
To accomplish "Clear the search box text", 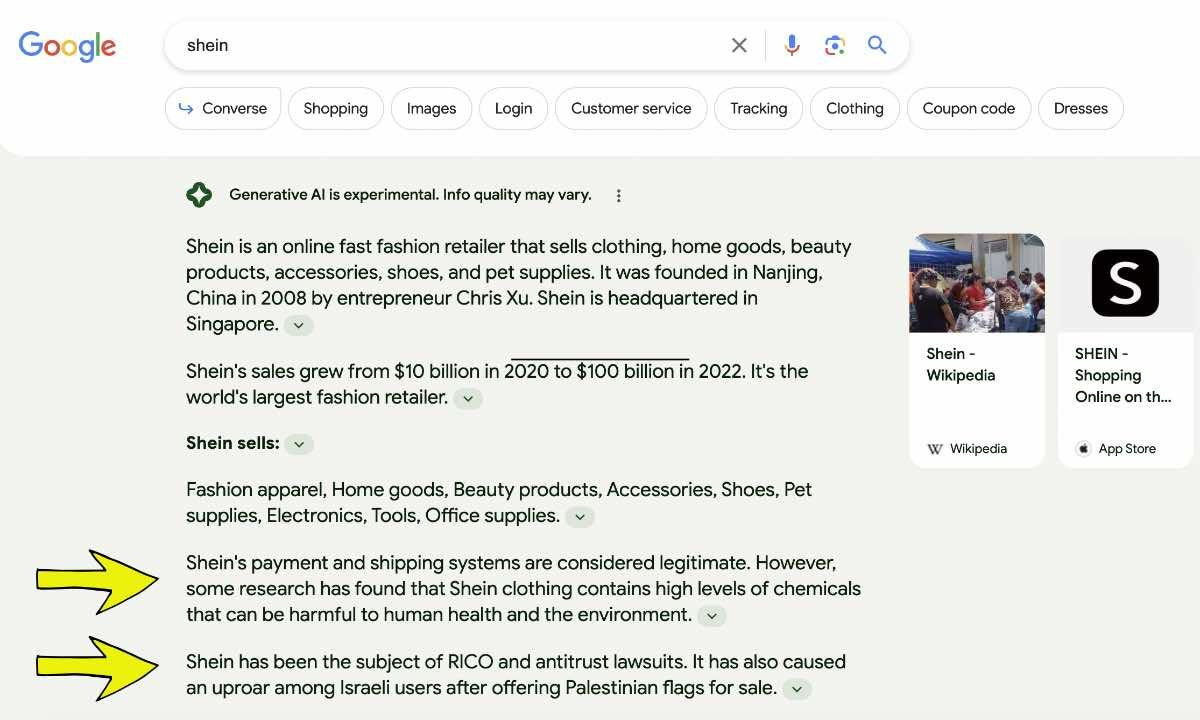I will [739, 45].
